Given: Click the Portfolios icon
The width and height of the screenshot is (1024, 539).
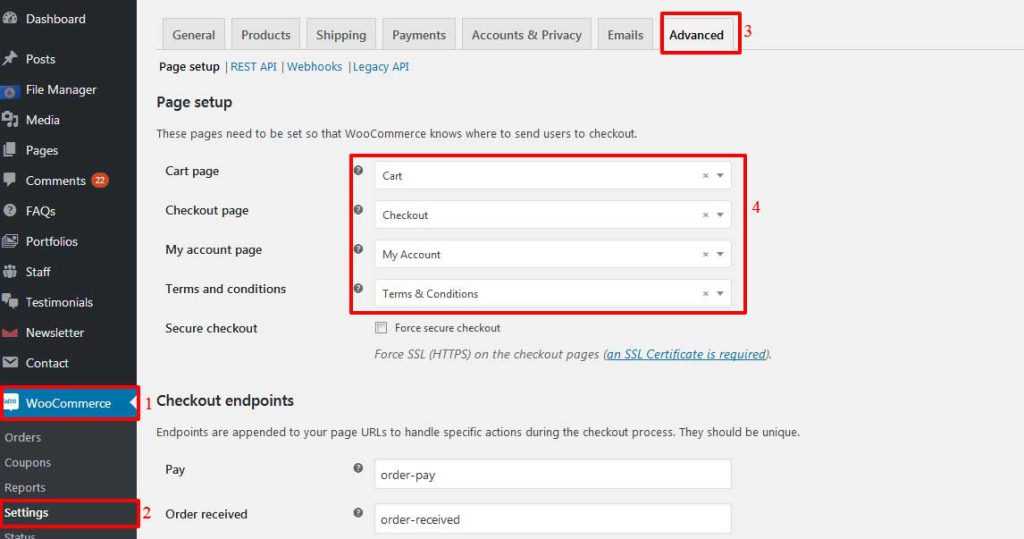Looking at the screenshot, I should [9, 241].
